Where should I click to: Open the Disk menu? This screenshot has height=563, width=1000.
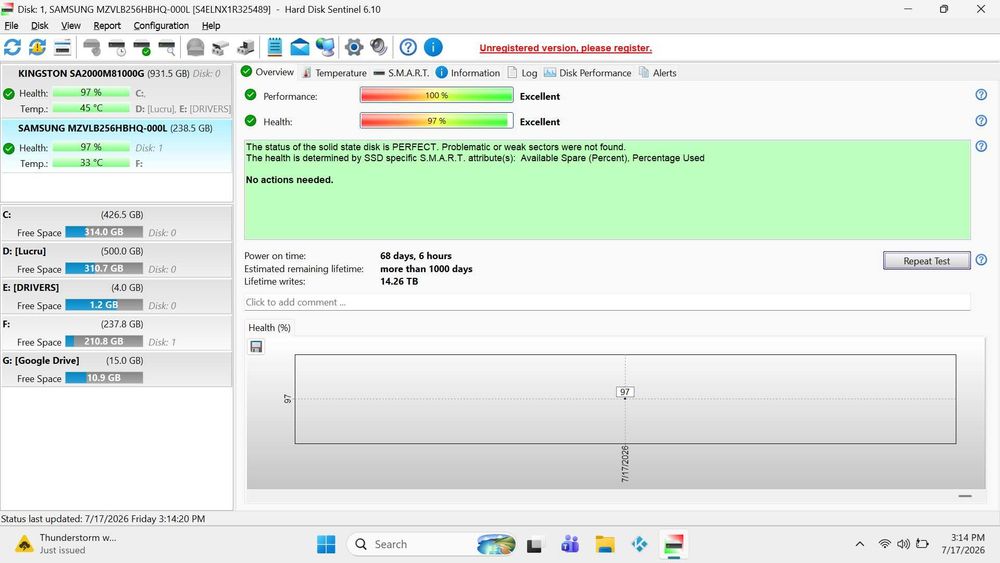(x=40, y=26)
